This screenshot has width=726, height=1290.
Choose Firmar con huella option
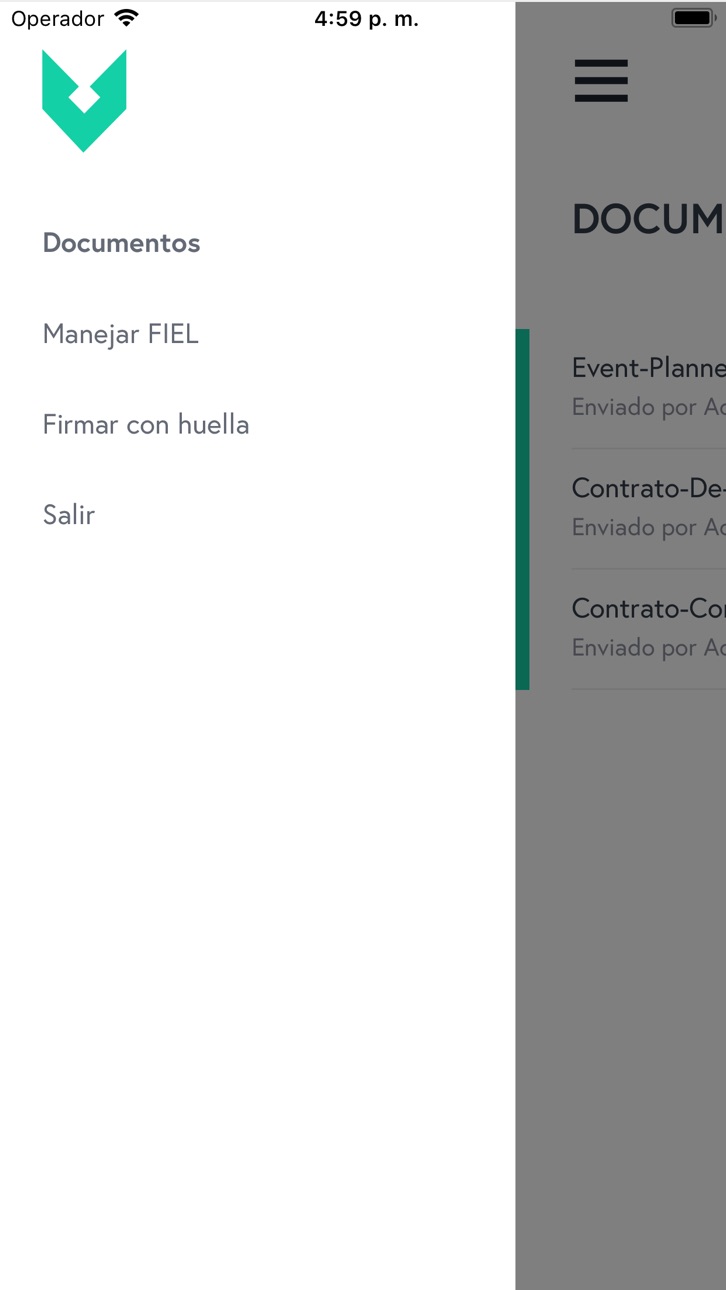[145, 424]
